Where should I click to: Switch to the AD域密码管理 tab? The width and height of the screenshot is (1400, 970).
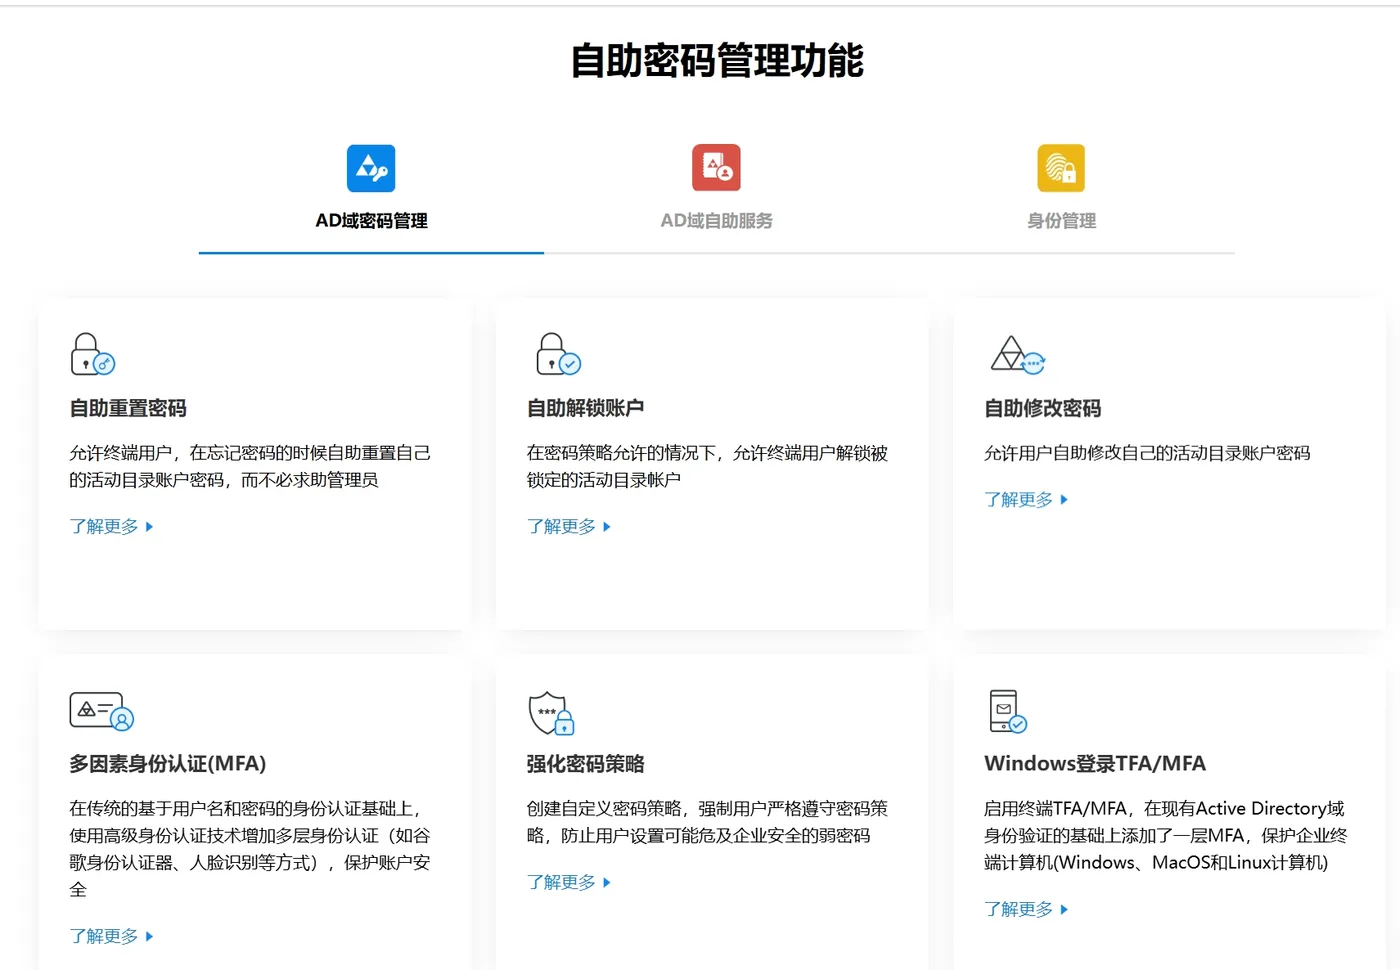pyautogui.click(x=371, y=221)
